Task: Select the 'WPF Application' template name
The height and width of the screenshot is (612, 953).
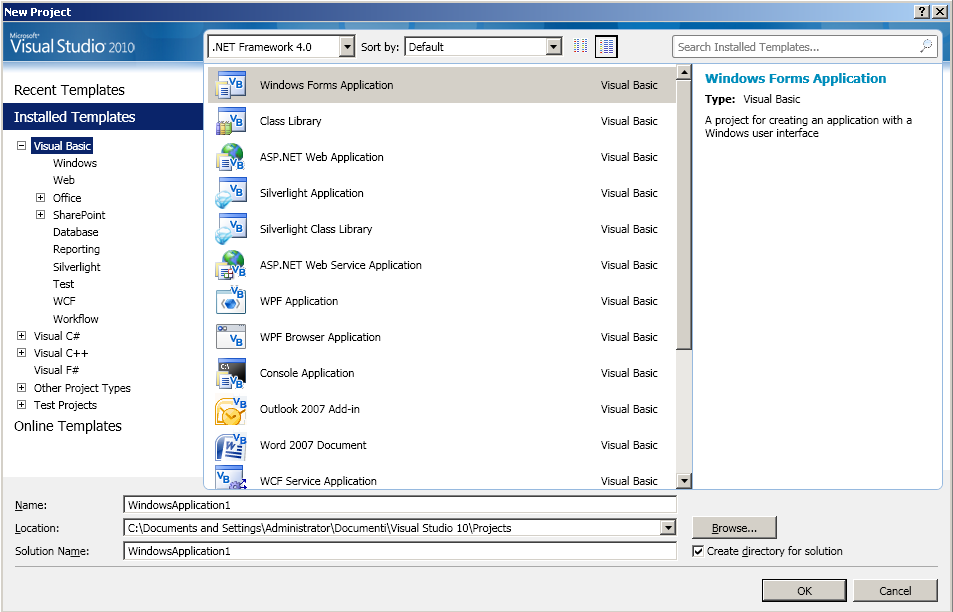Action: point(299,301)
